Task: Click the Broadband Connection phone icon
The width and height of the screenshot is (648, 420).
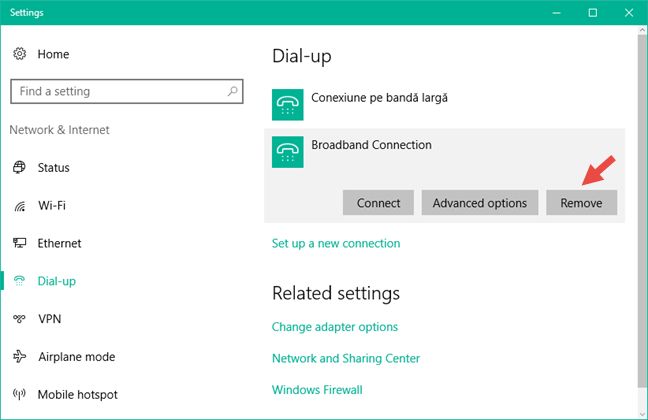Action: (x=288, y=152)
